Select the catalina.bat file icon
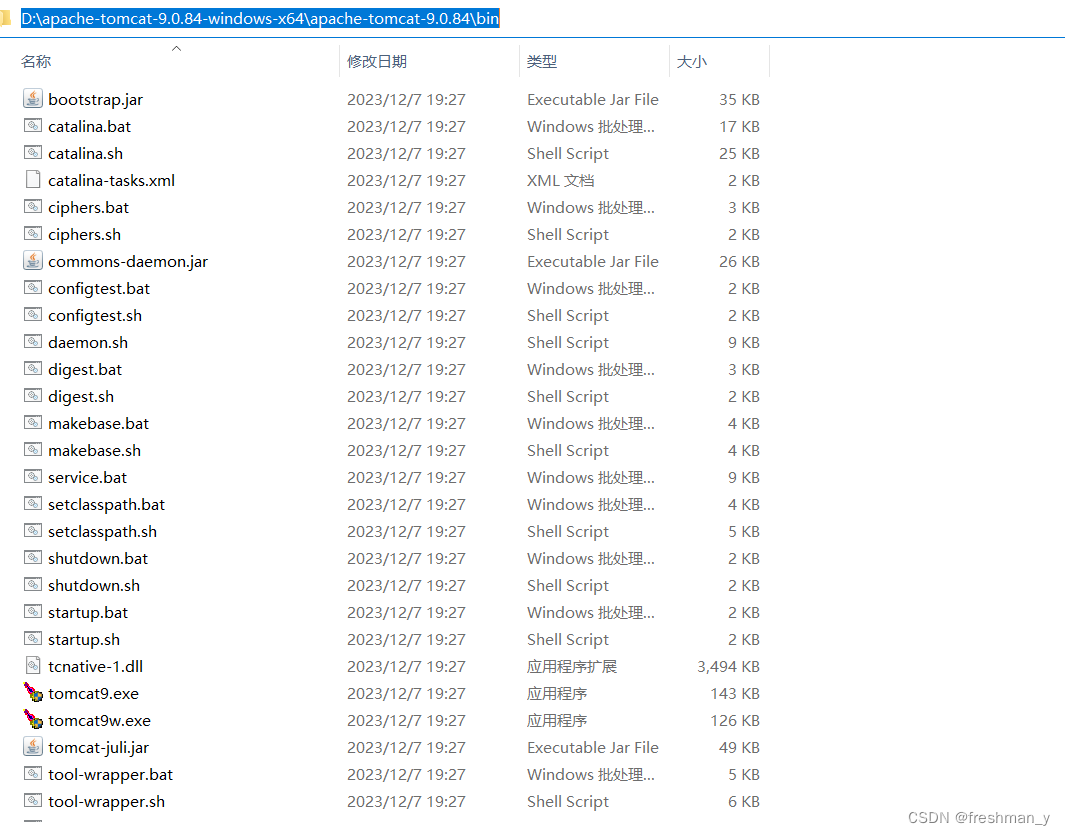This screenshot has height=835, width=1065. [x=33, y=126]
